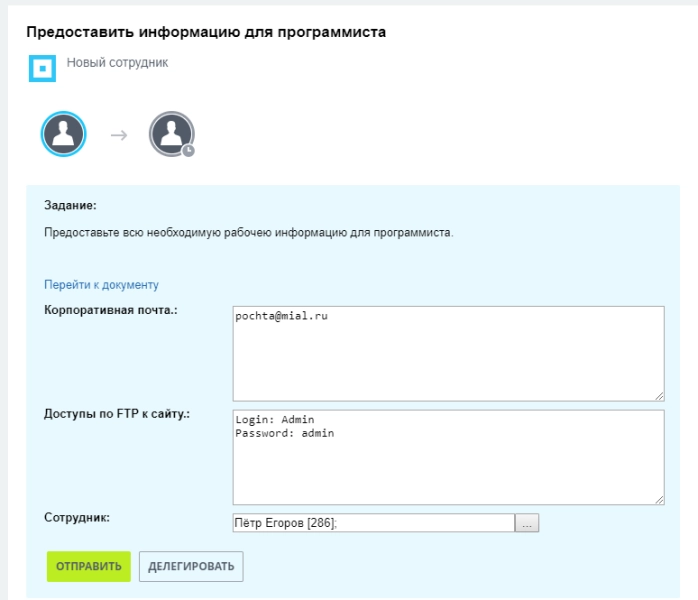
Task: Focus the Корпоративная почта text area
Action: coord(447,353)
